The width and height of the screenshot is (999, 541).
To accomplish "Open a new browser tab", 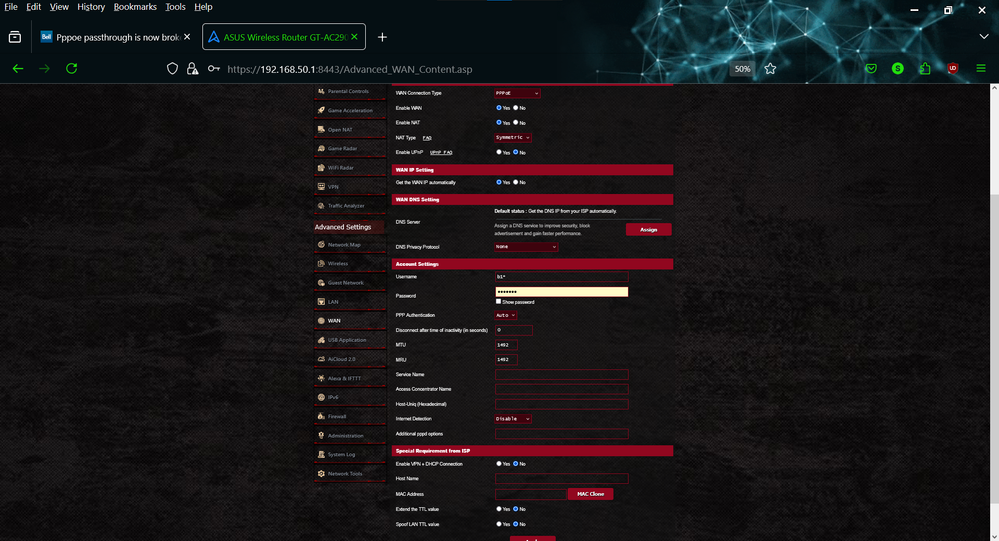I will tap(382, 37).
